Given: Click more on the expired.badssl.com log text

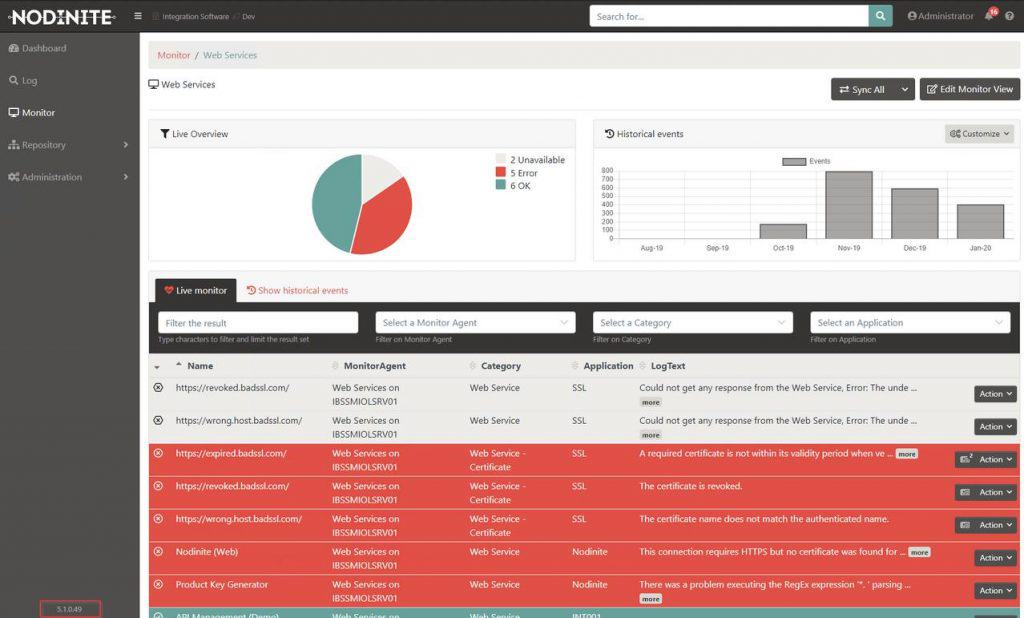Looking at the screenshot, I should (x=906, y=454).
